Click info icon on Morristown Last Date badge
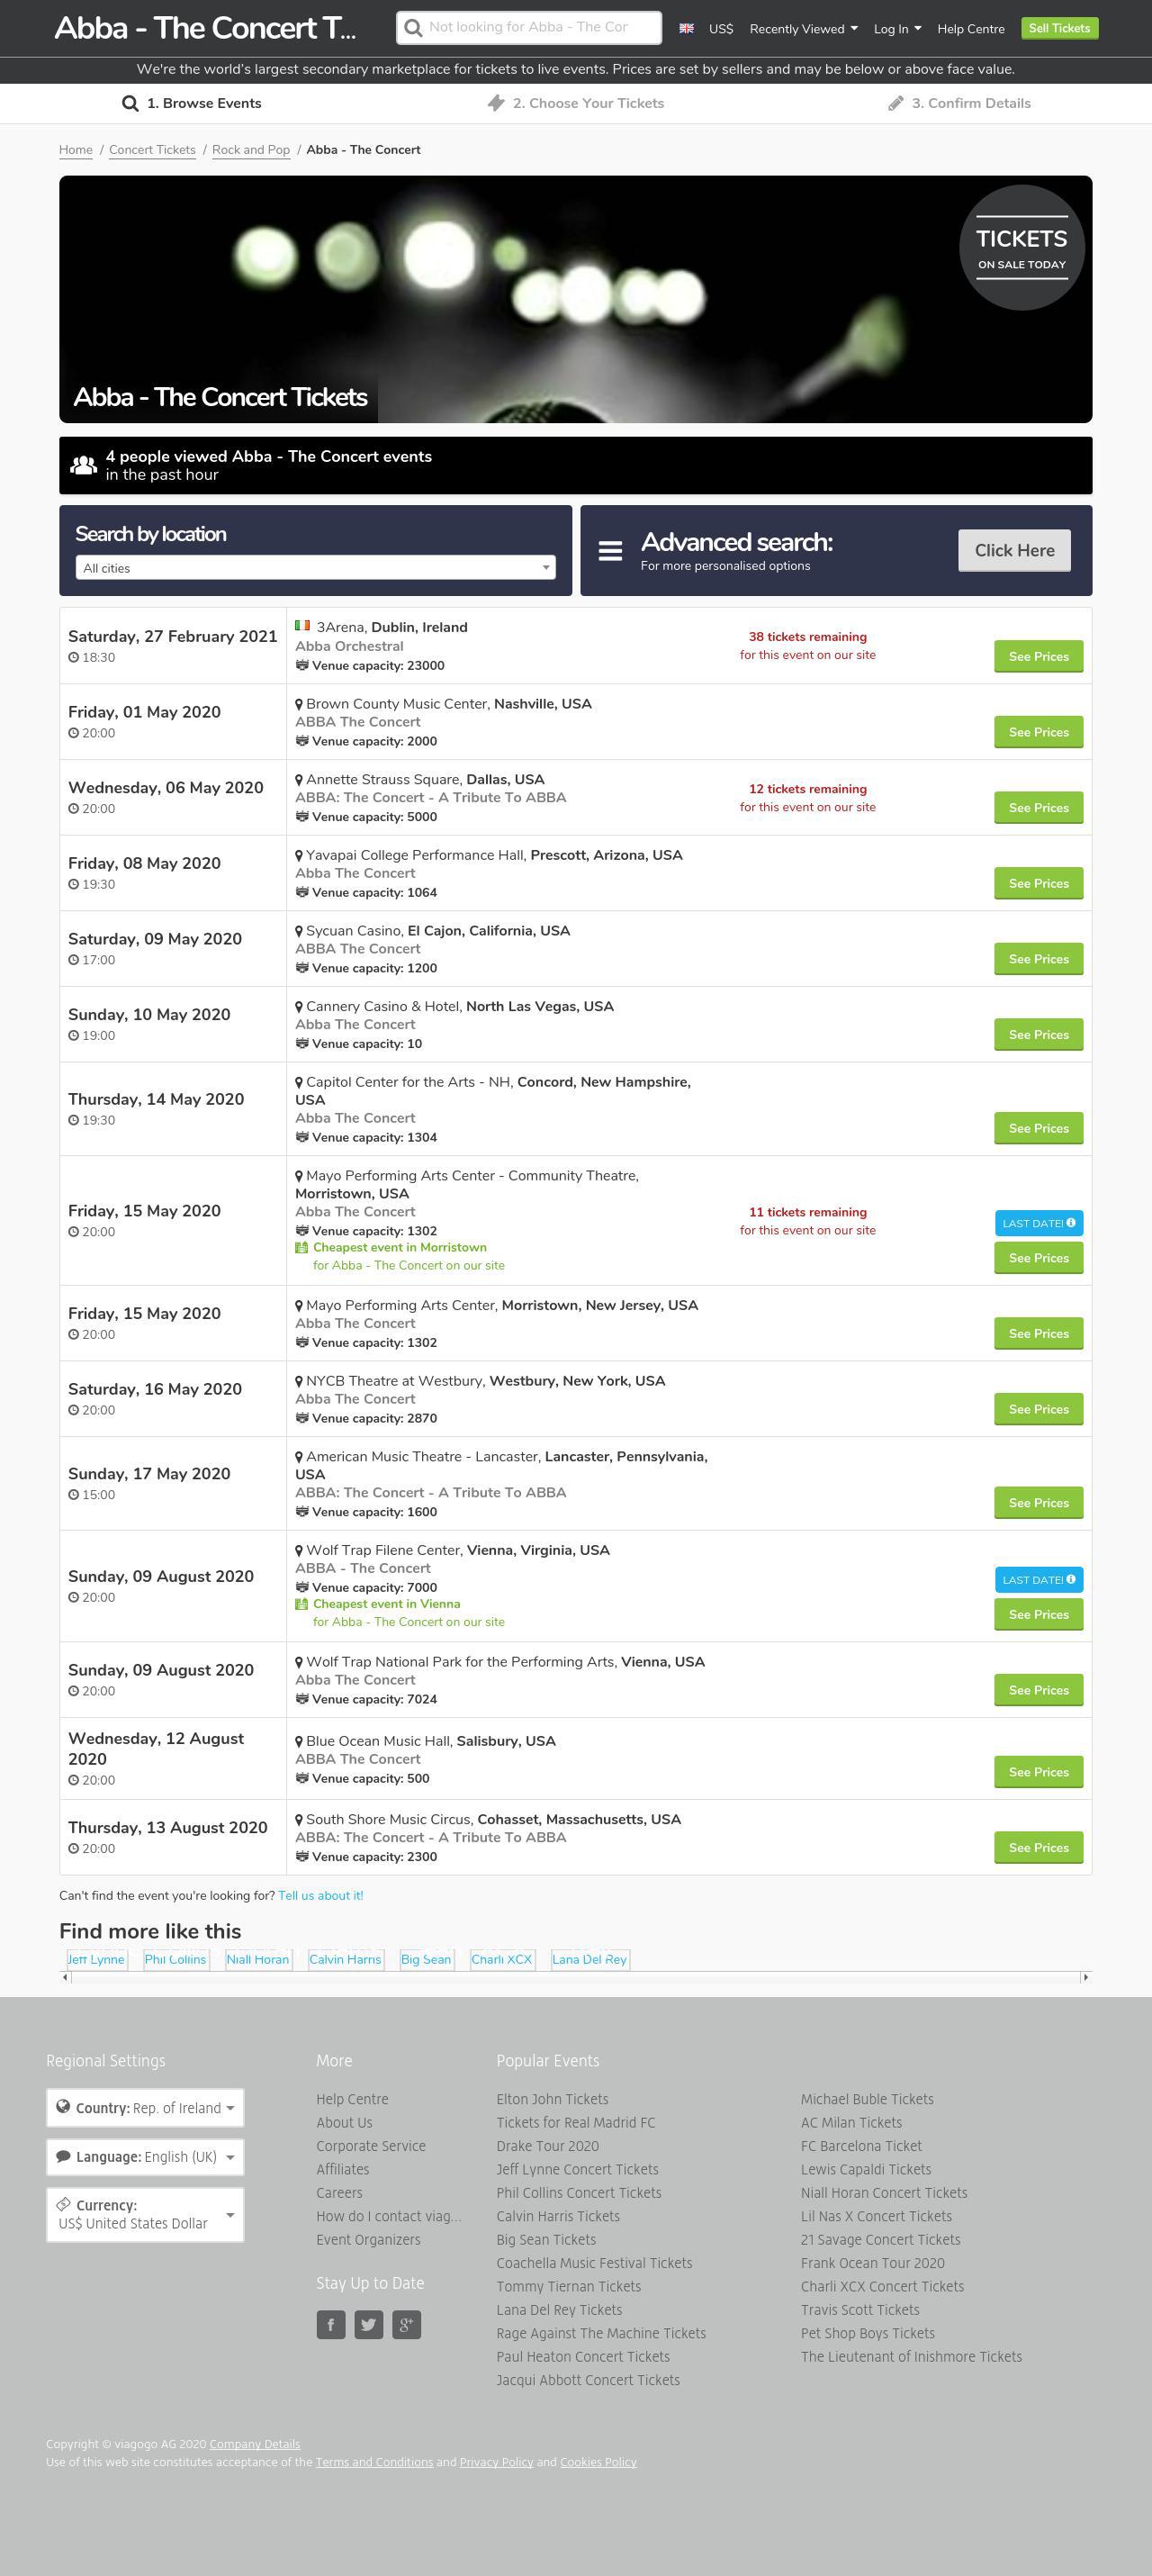 (x=1071, y=1222)
